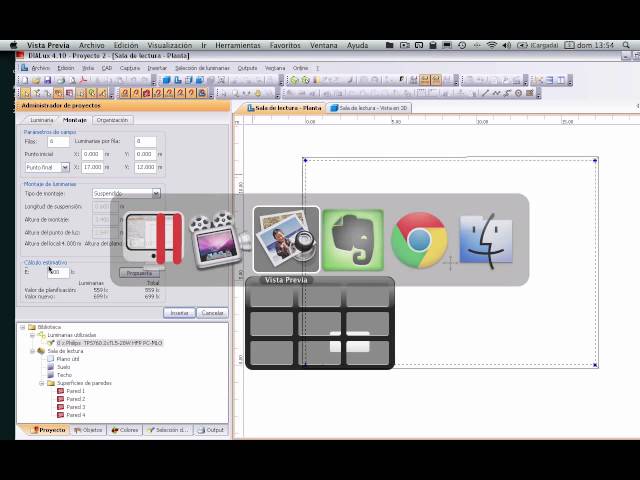Click the Filas input field
This screenshot has width=640, height=480.
pos(58,141)
